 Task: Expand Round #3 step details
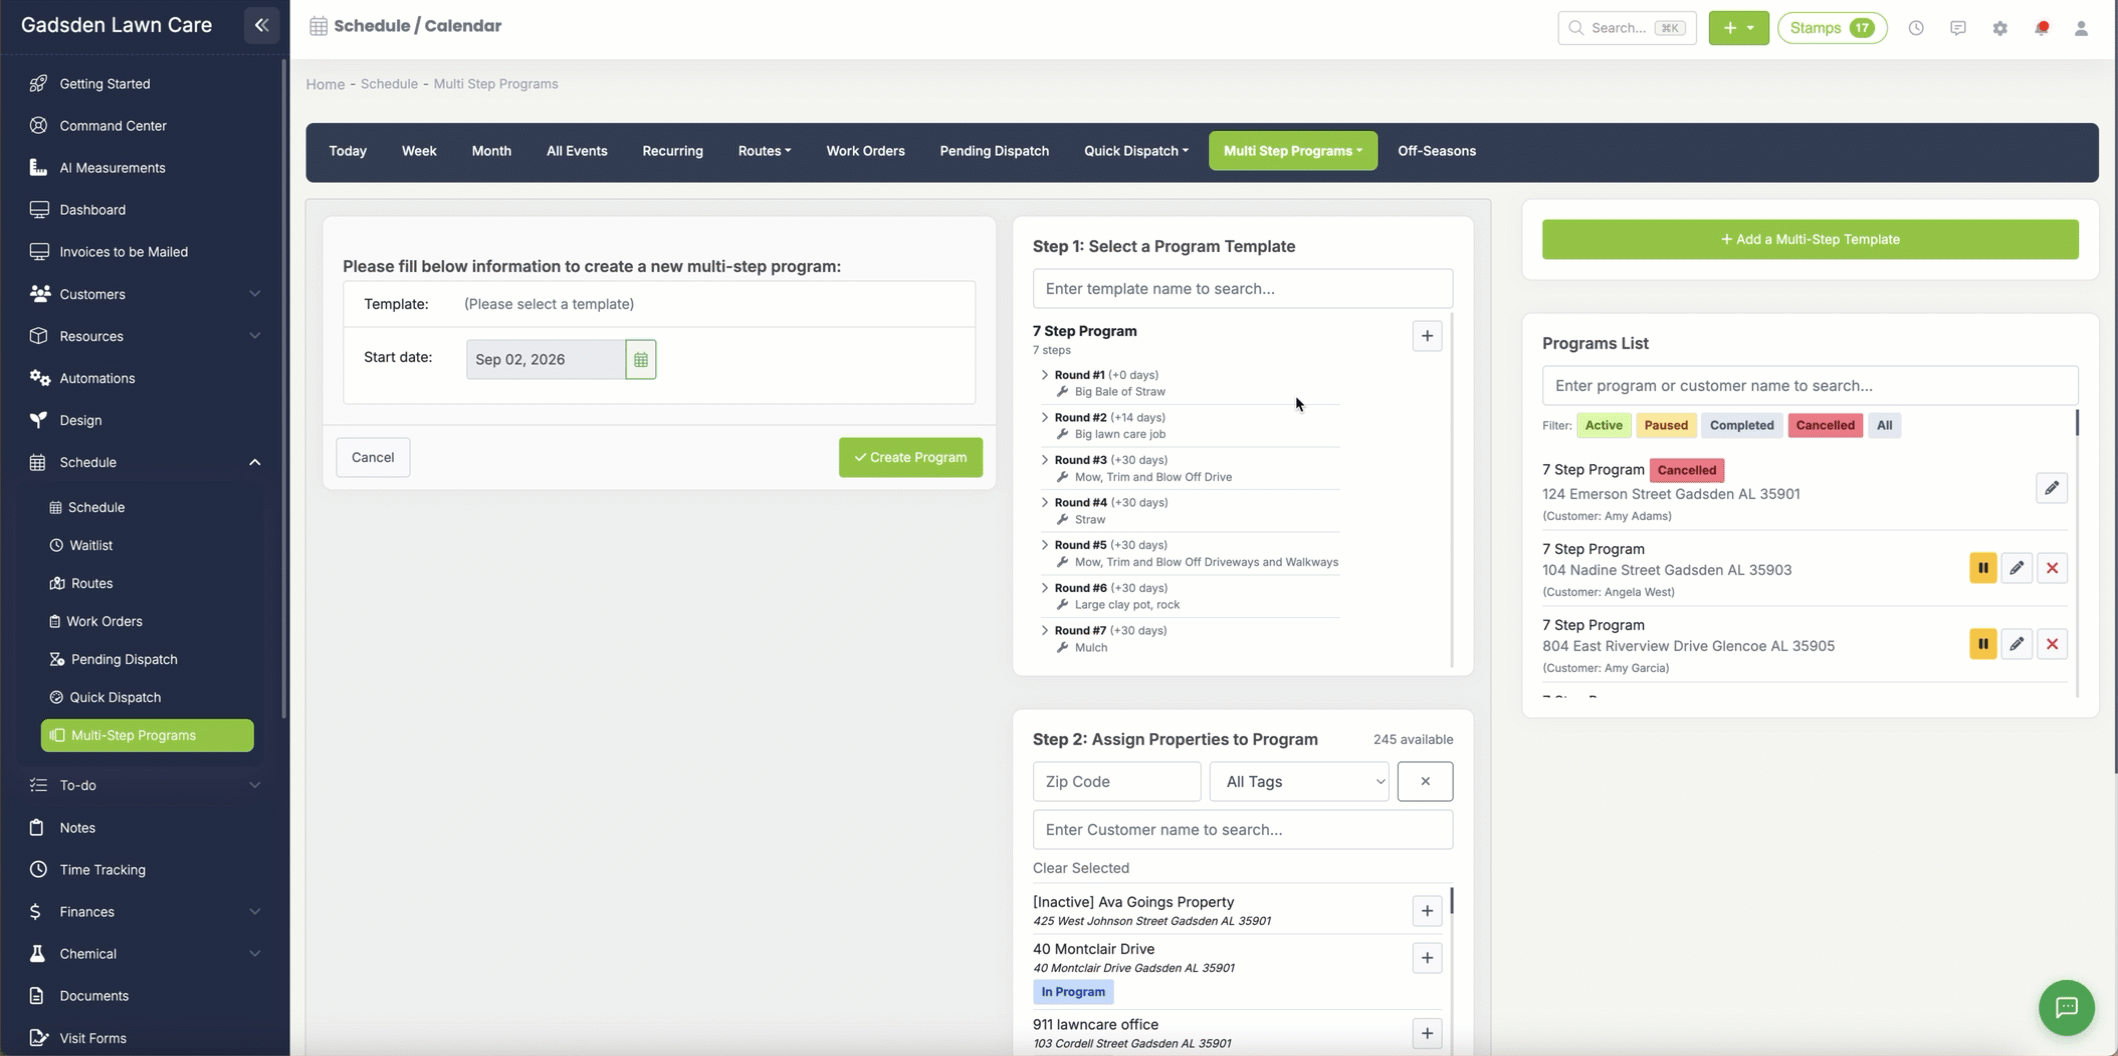click(1045, 460)
